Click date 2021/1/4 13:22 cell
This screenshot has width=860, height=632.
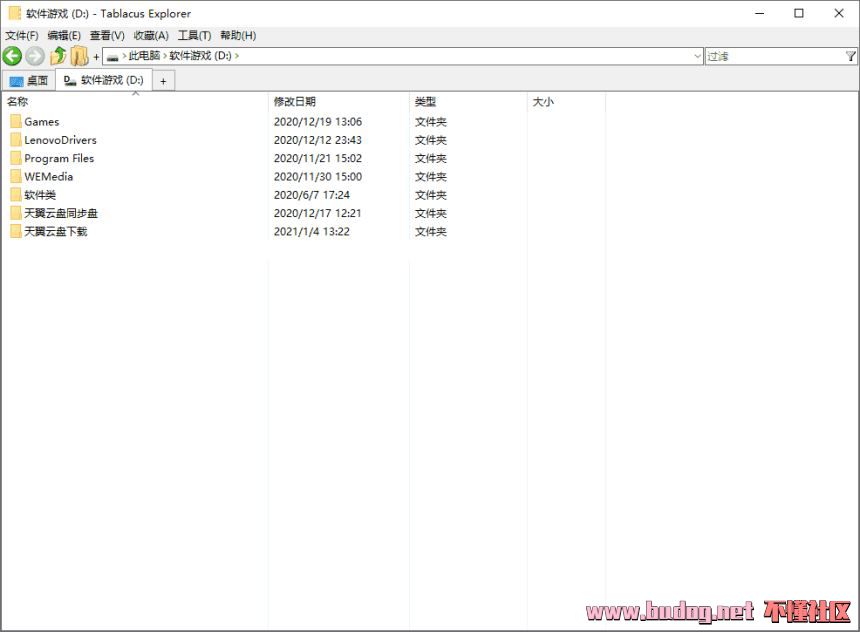point(312,232)
